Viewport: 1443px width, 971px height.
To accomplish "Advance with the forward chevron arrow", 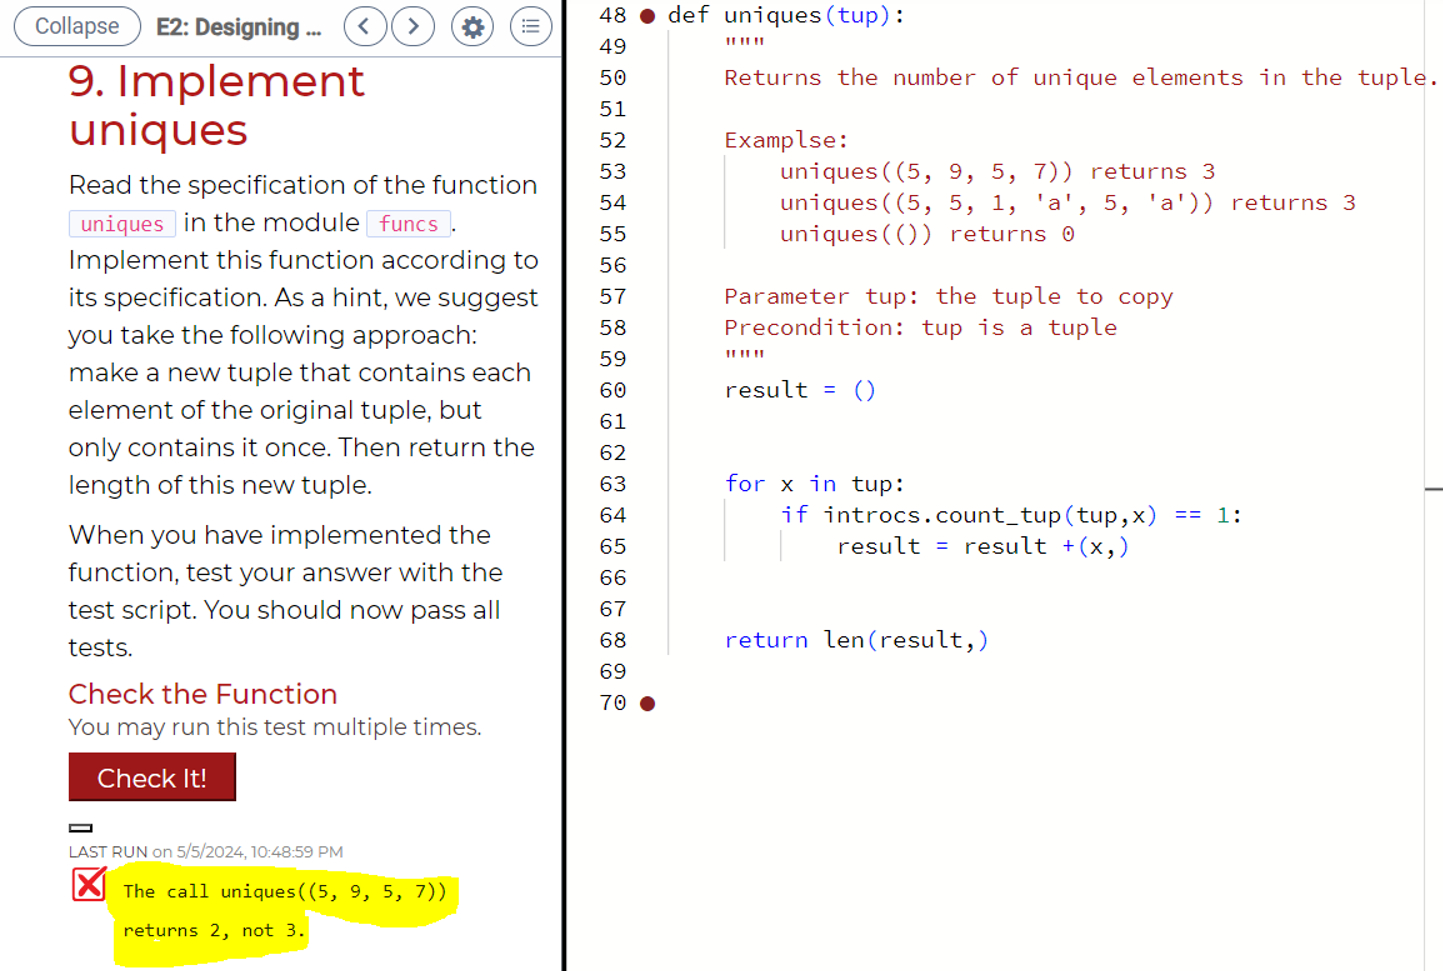I will point(413,26).
